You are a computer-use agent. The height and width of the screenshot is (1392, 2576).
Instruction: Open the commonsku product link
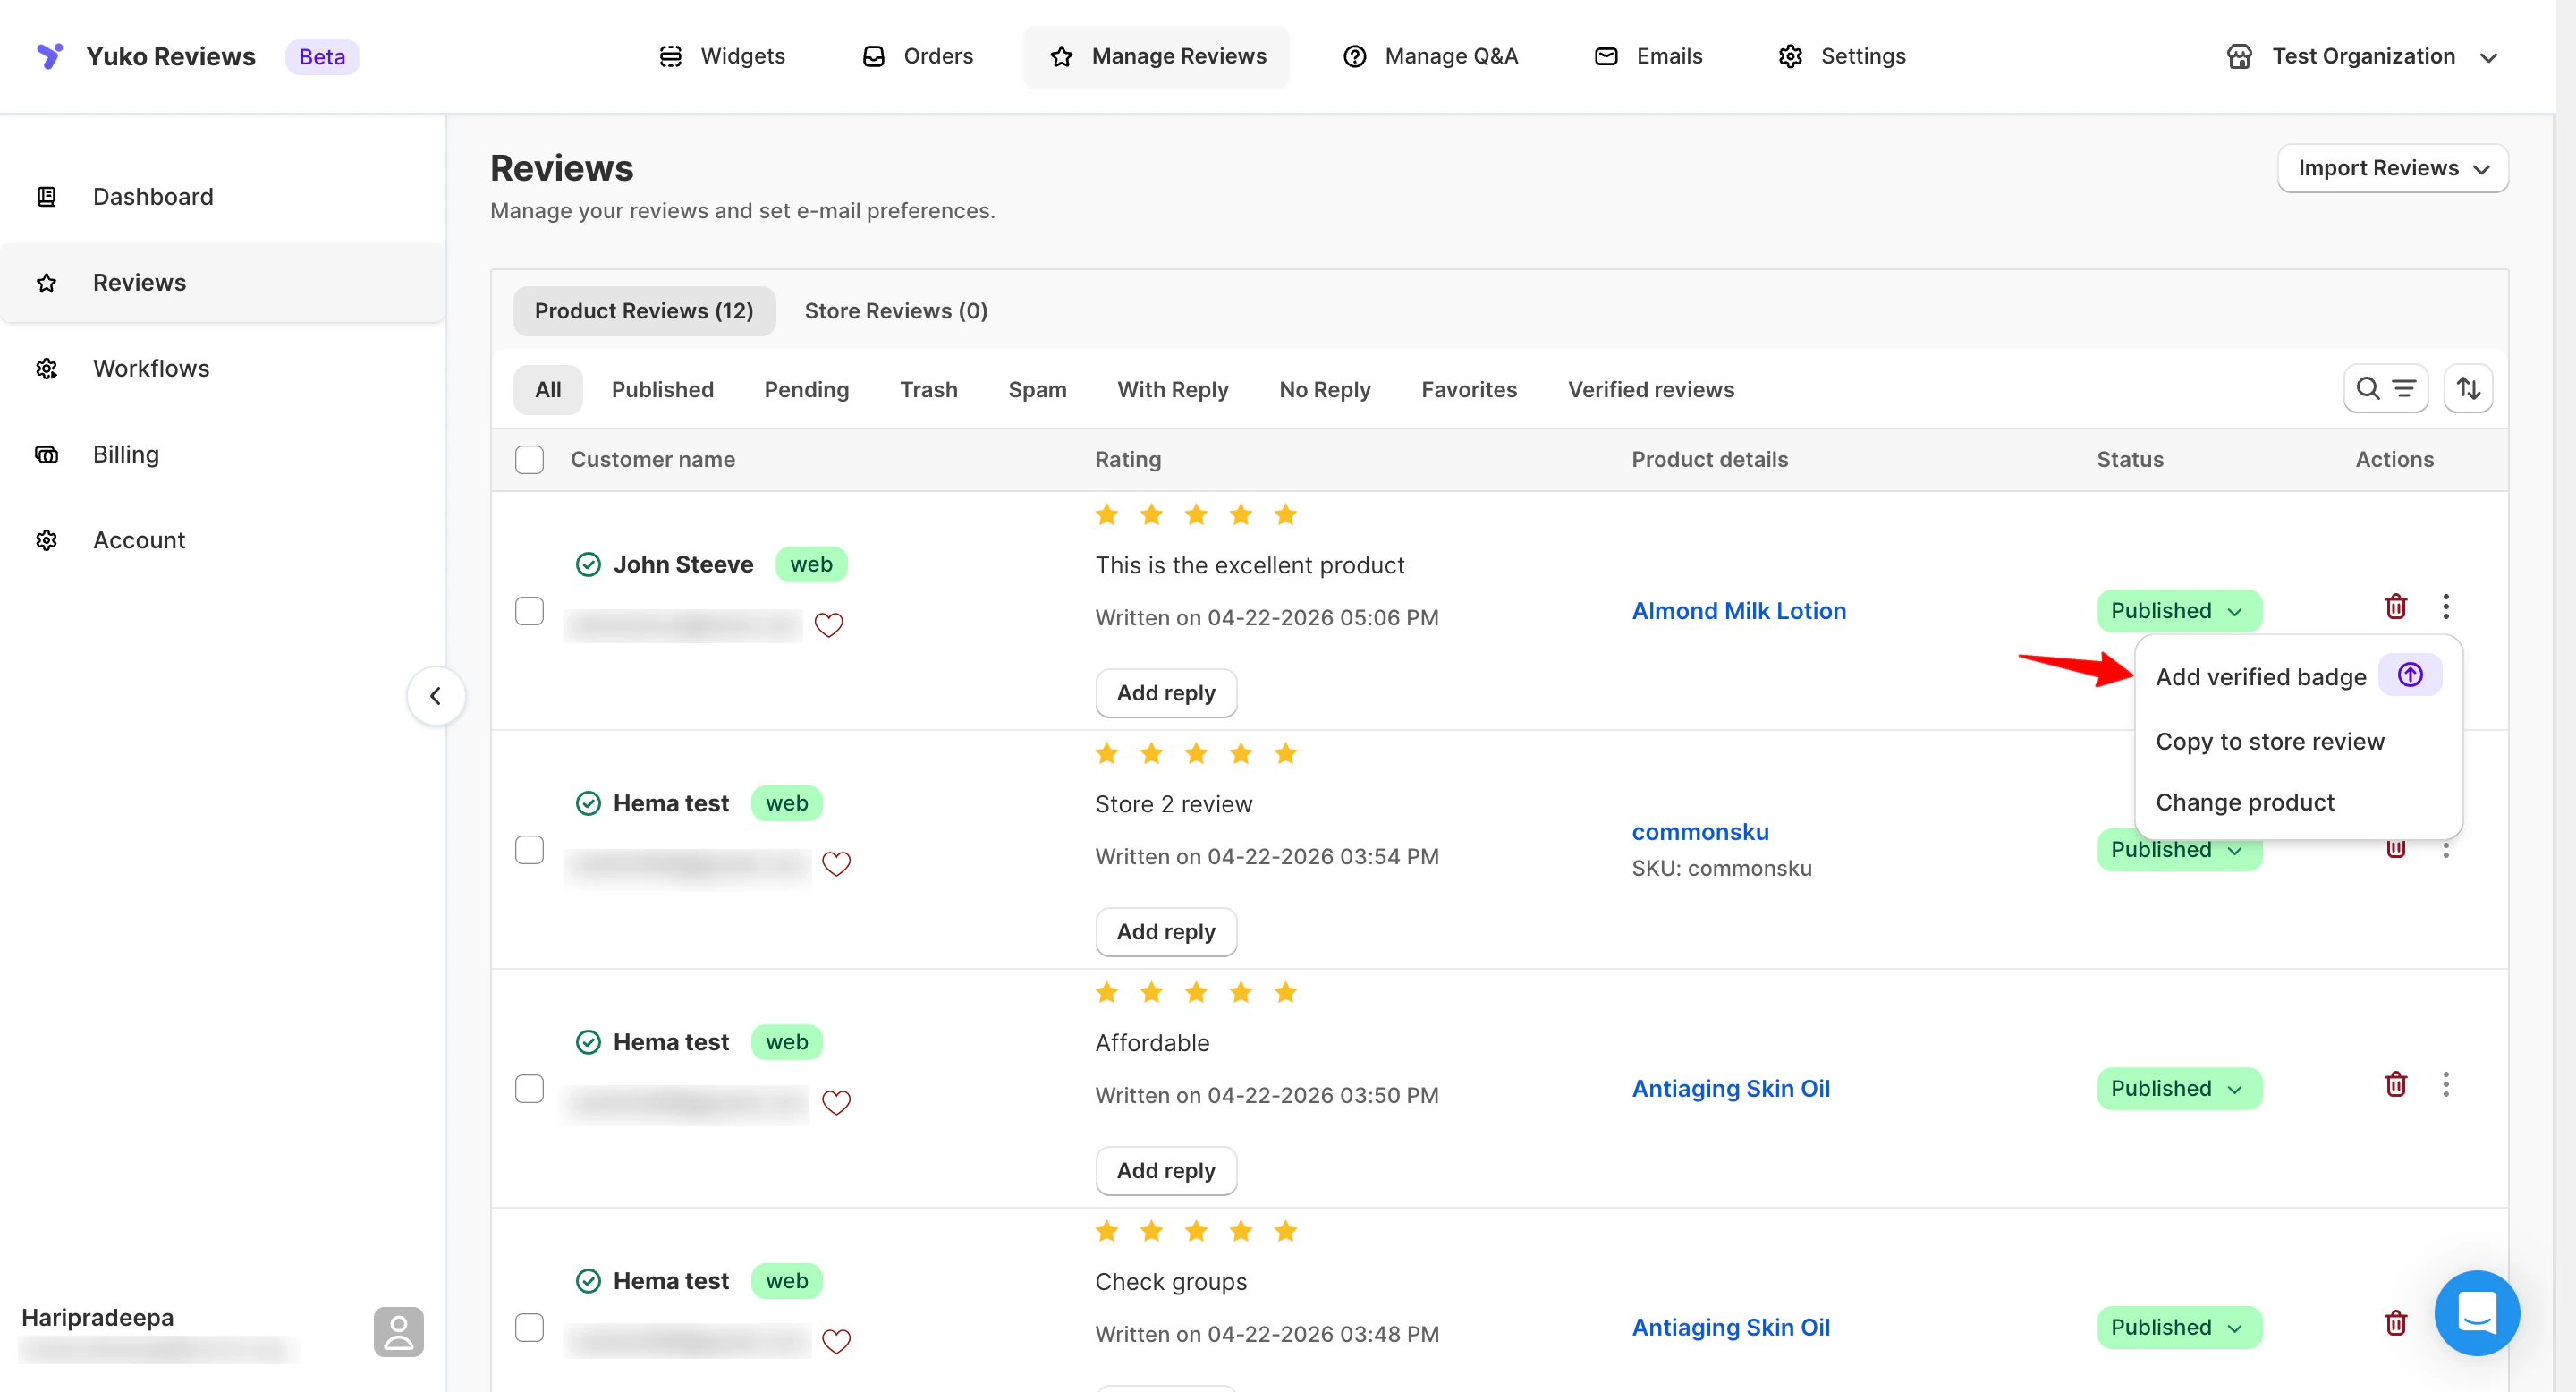point(1700,832)
